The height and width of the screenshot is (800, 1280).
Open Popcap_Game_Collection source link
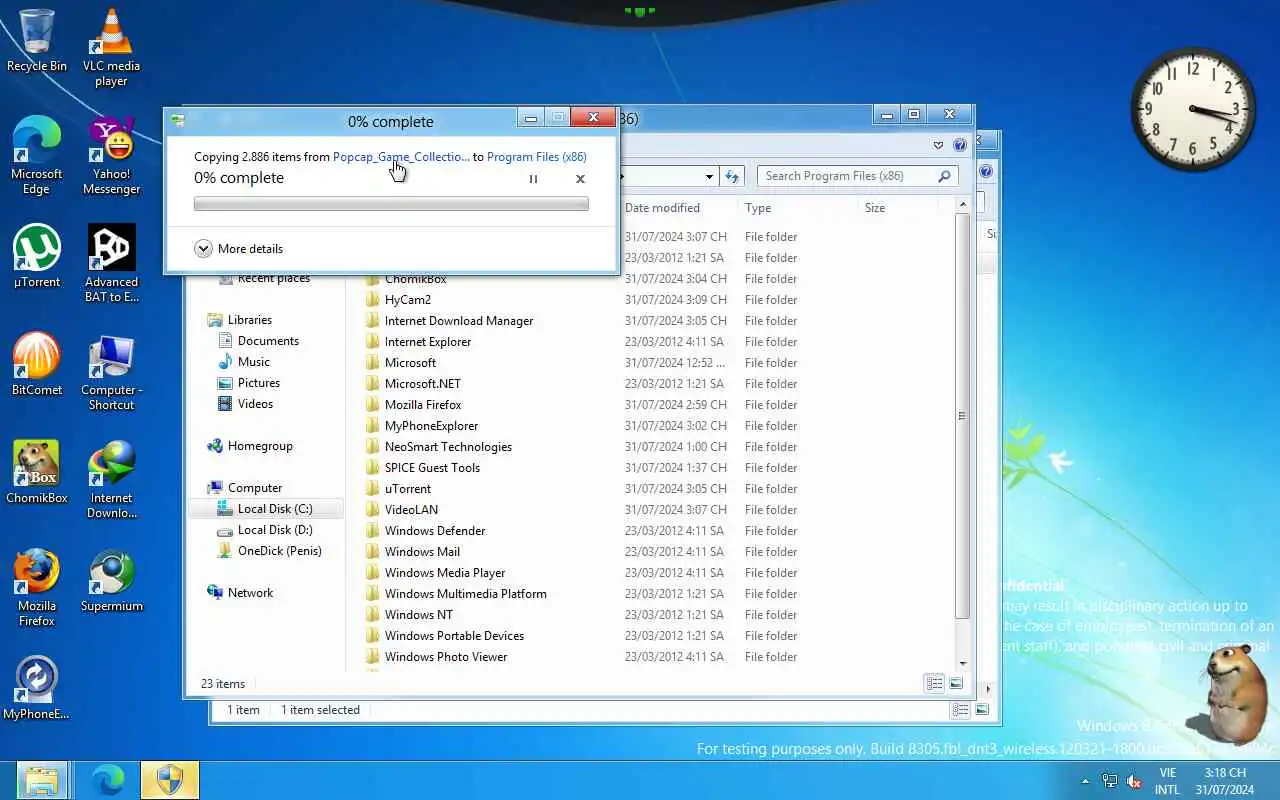pyautogui.click(x=401, y=157)
